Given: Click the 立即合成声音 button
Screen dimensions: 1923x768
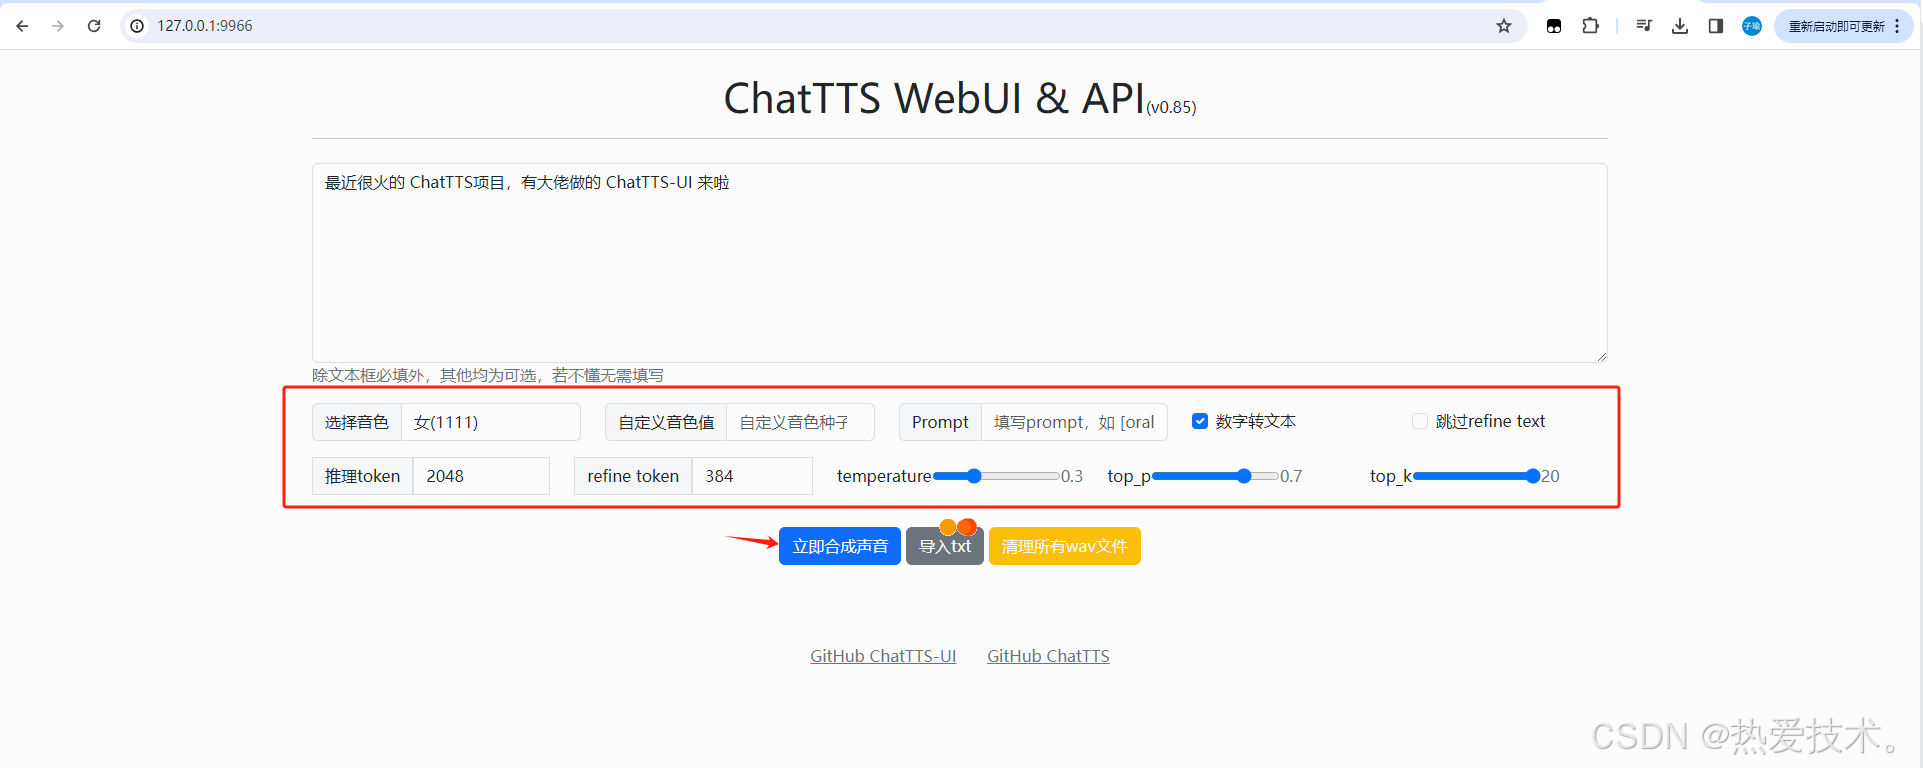Looking at the screenshot, I should tap(840, 546).
